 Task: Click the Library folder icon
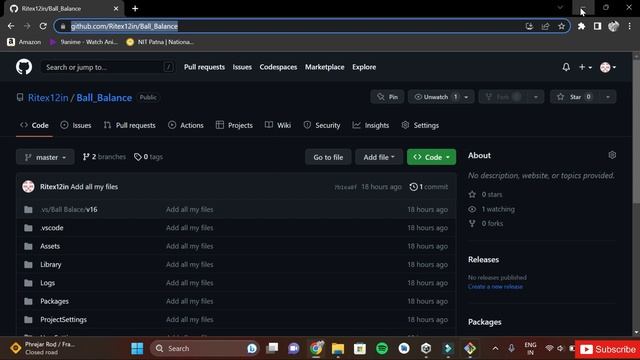(28, 264)
